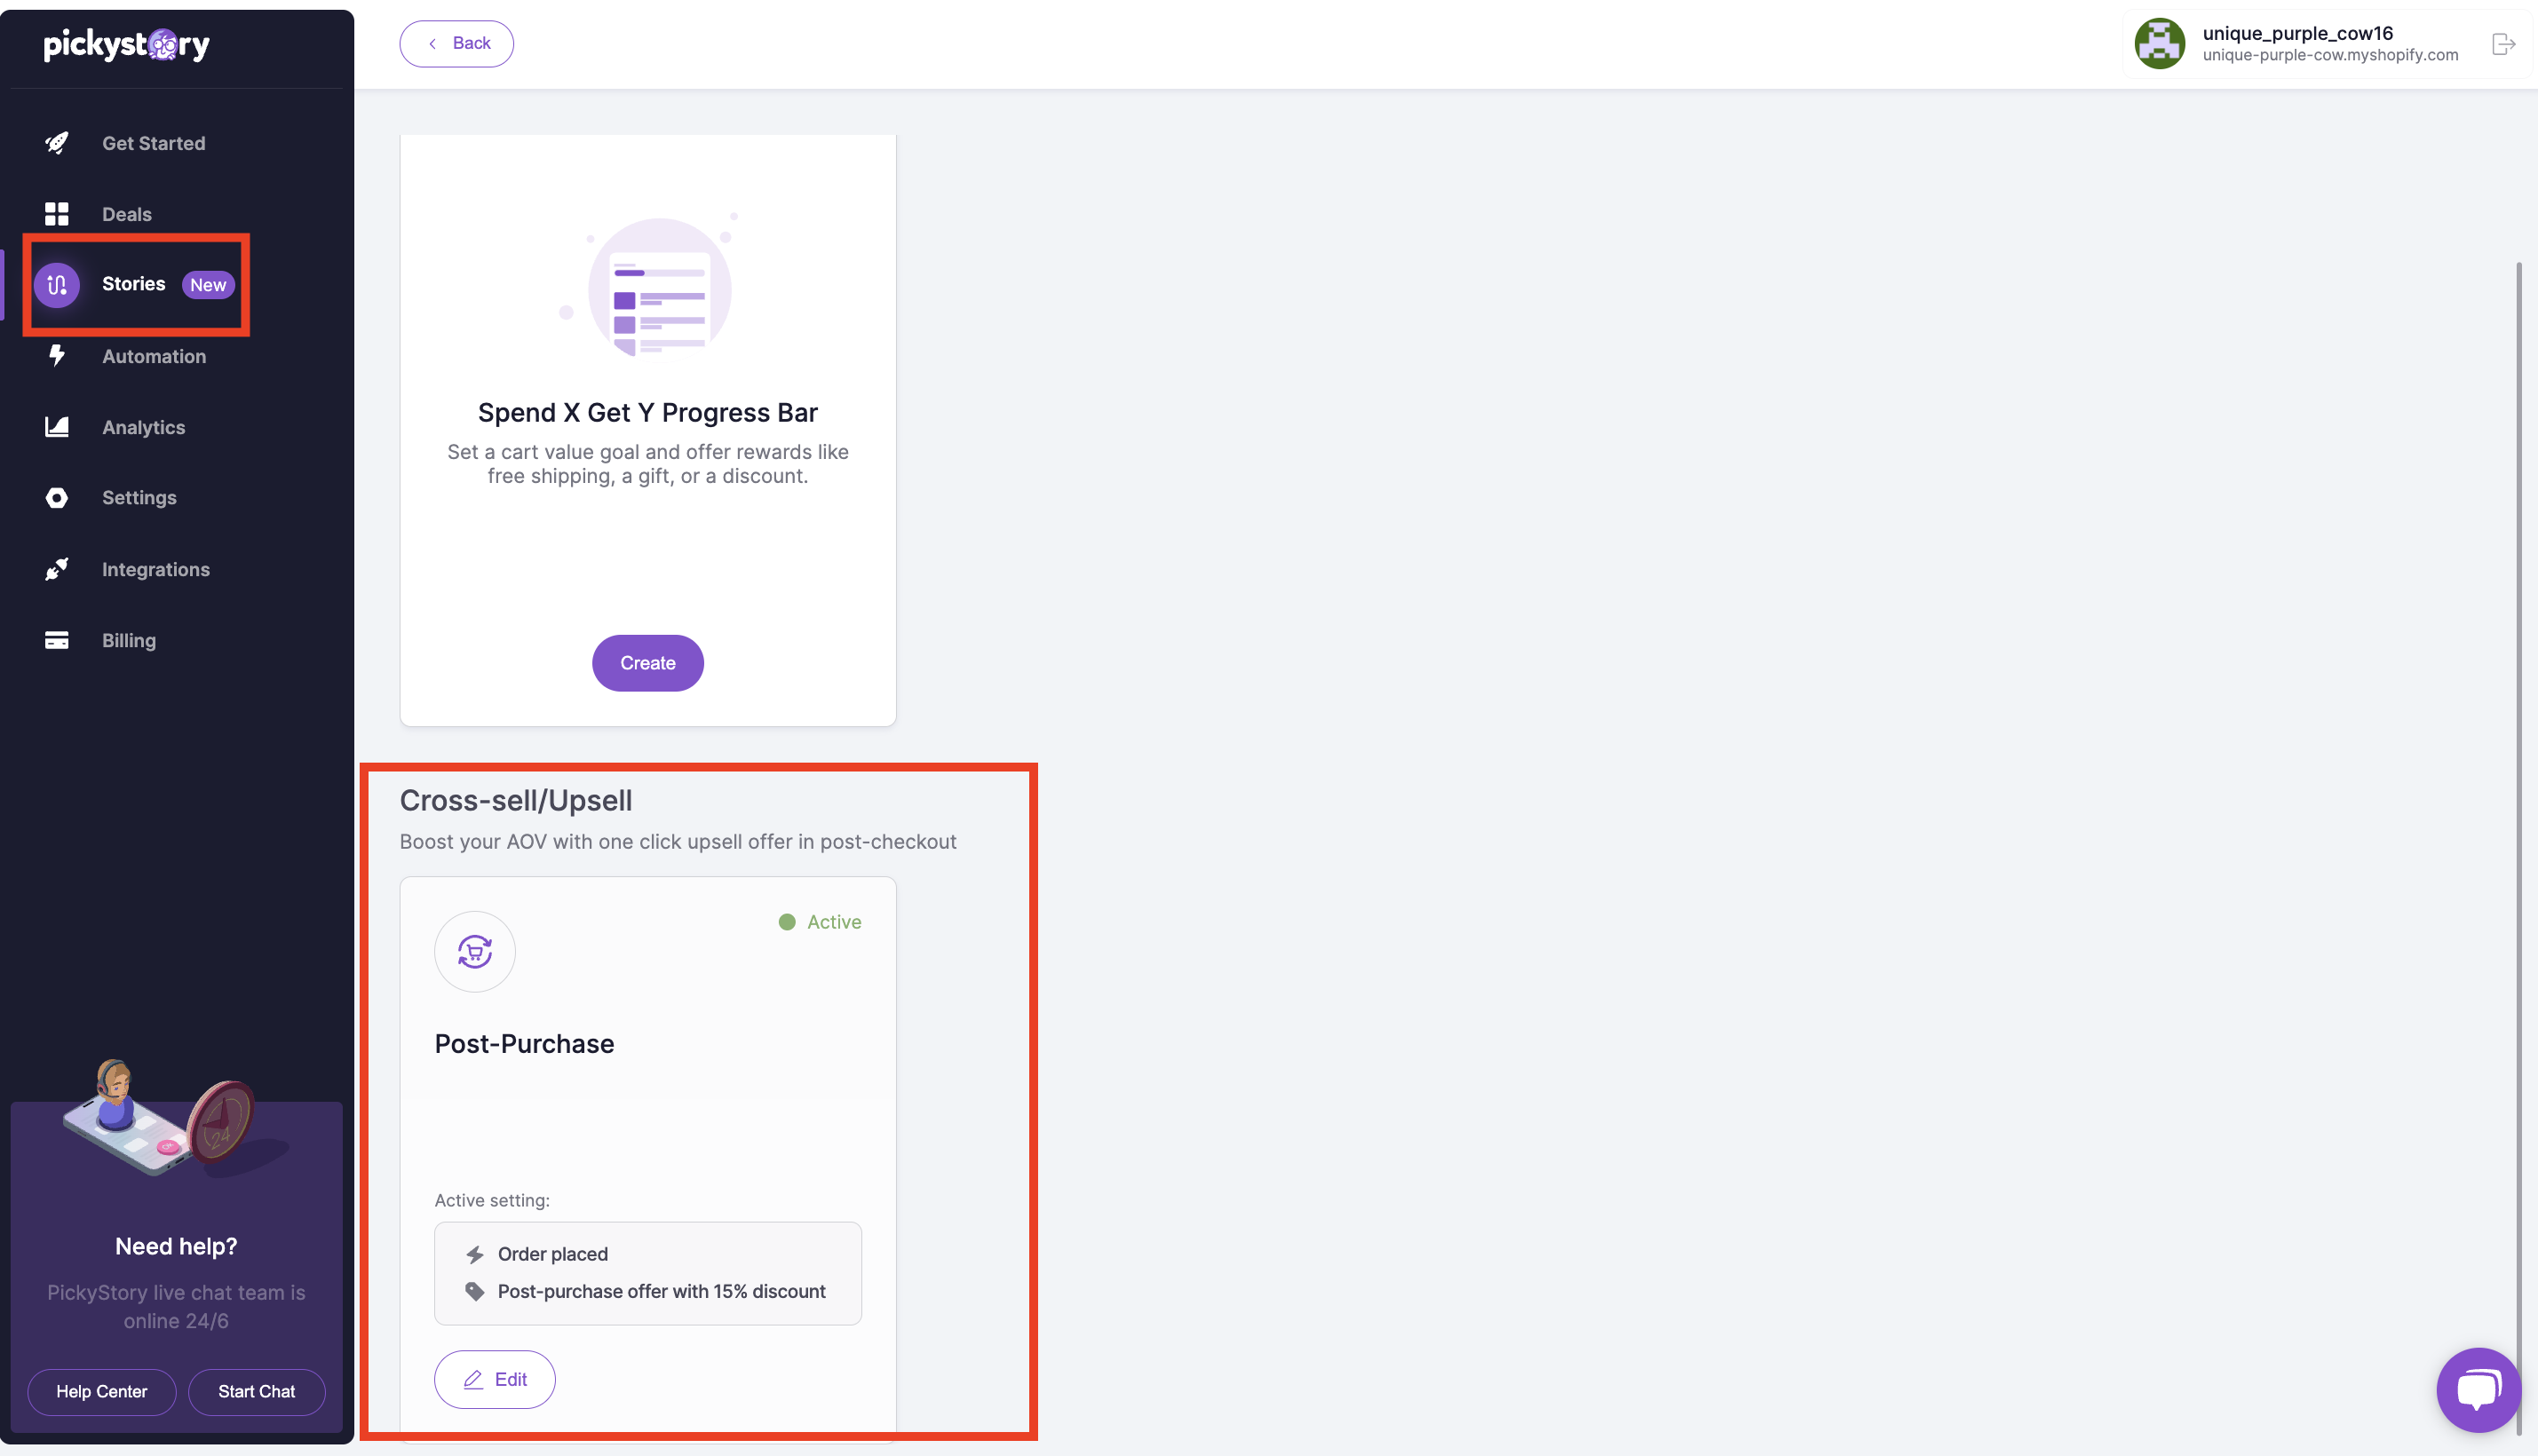The width and height of the screenshot is (2538, 1456).
Task: Click the Order placed lightning icon
Action: 475,1254
